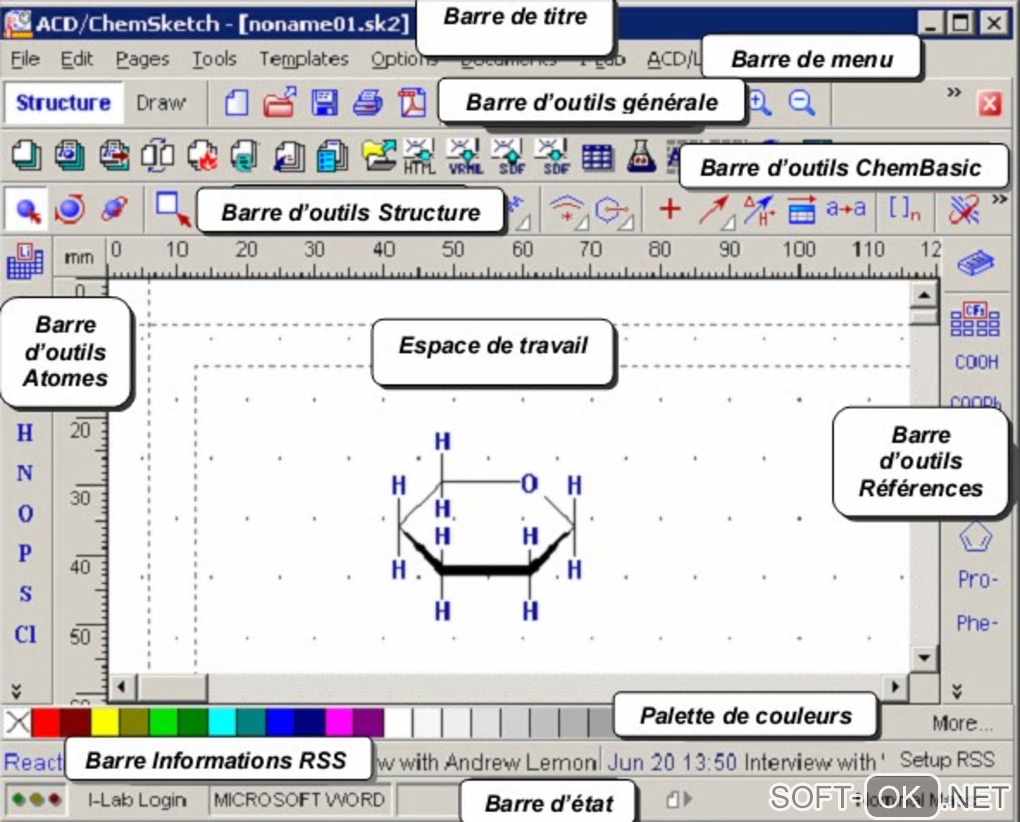This screenshot has height=822, width=1020.
Task: Select the Phe- radical
Action: tap(977, 624)
